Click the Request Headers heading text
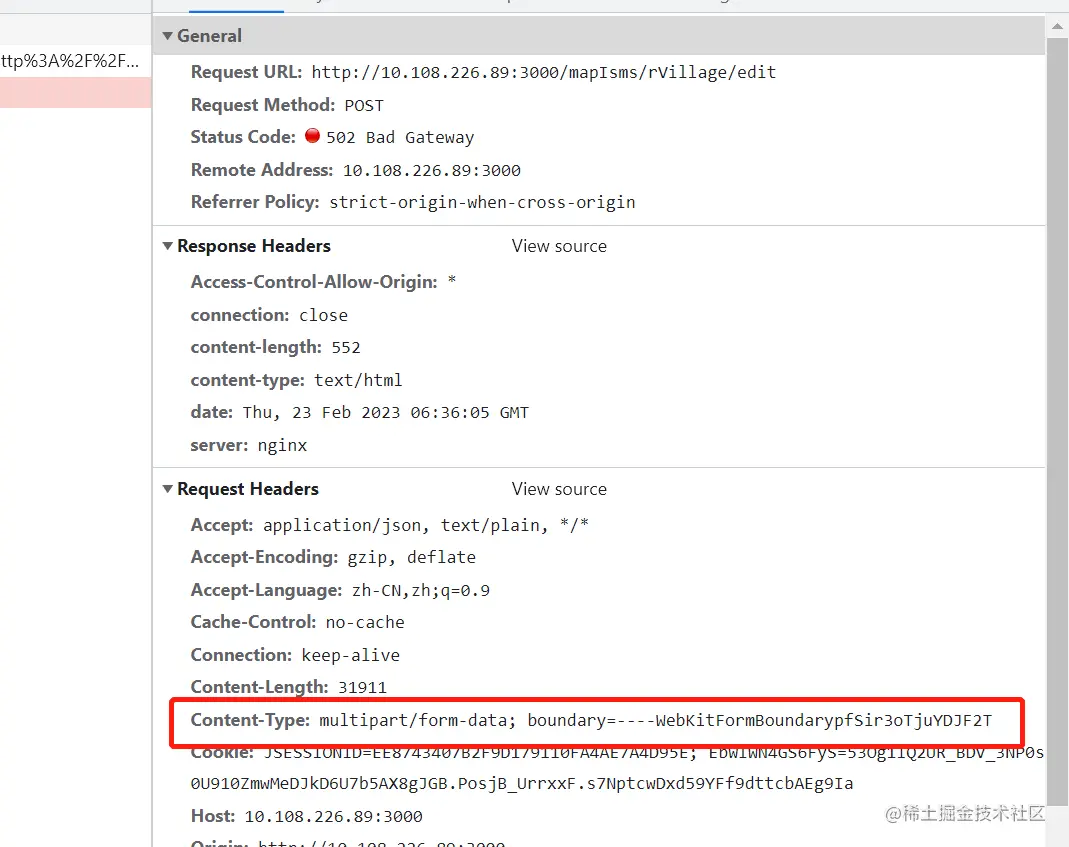 247,489
